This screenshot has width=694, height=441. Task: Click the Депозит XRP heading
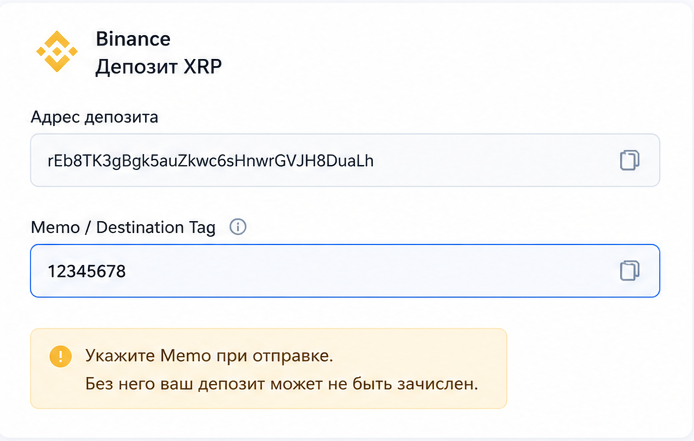pos(158,67)
